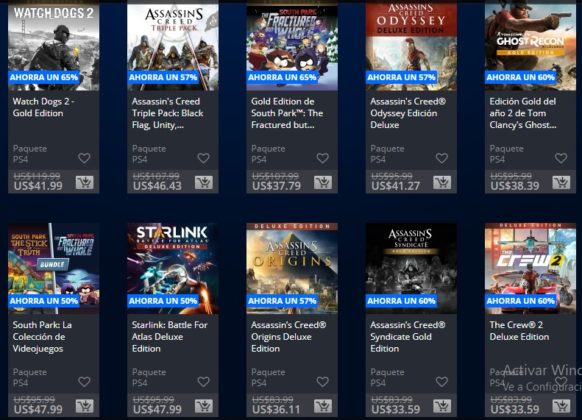Screen dimensions: 582x420
Task: Add Assassin's Creed Triple Pack to cart
Action: [x=204, y=182]
